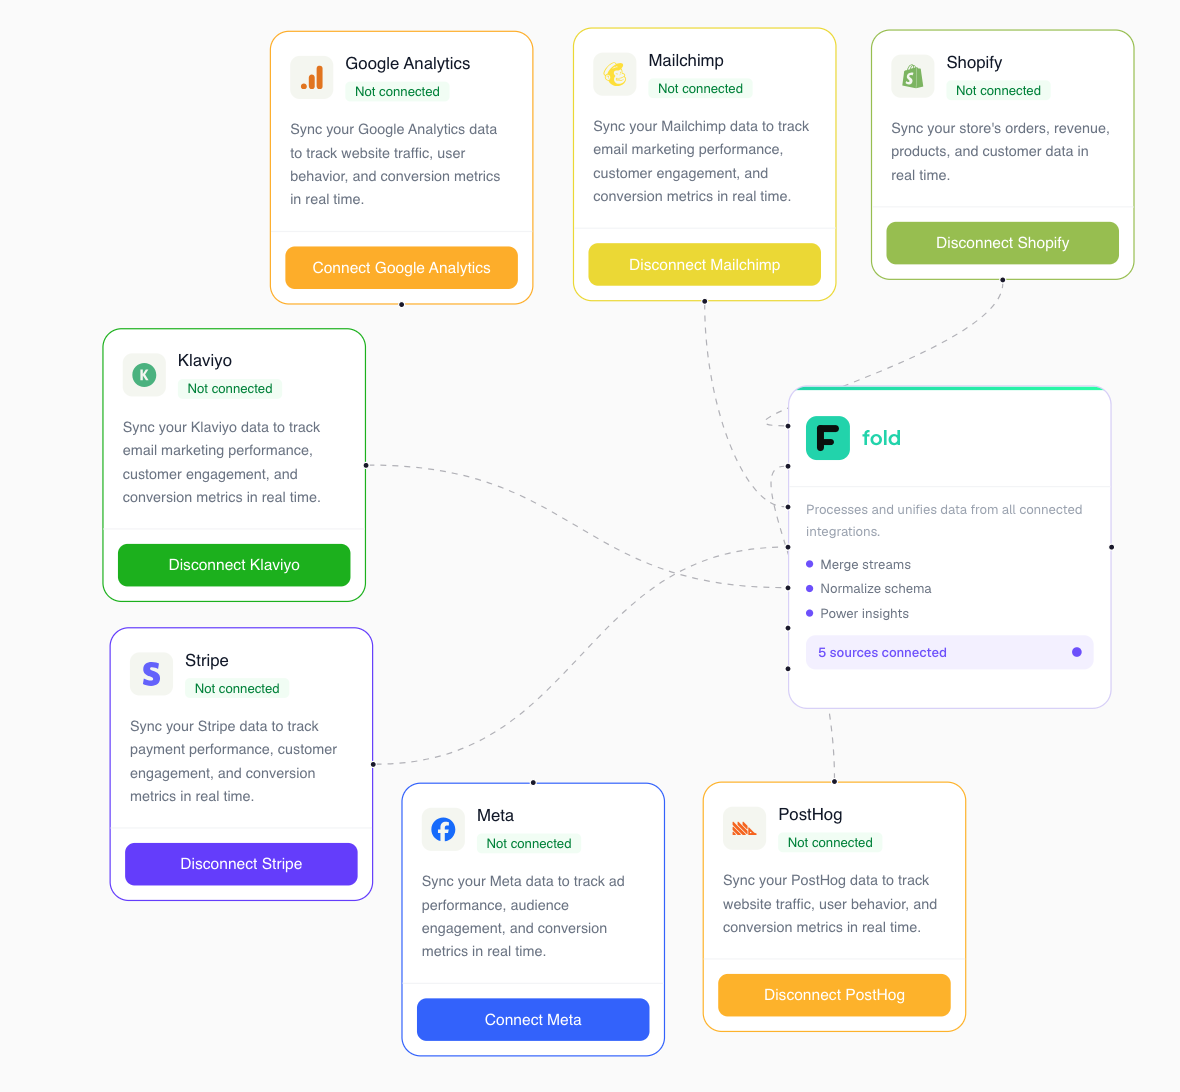
Task: Click the PostHog hedgehog logo icon
Action: click(x=744, y=829)
